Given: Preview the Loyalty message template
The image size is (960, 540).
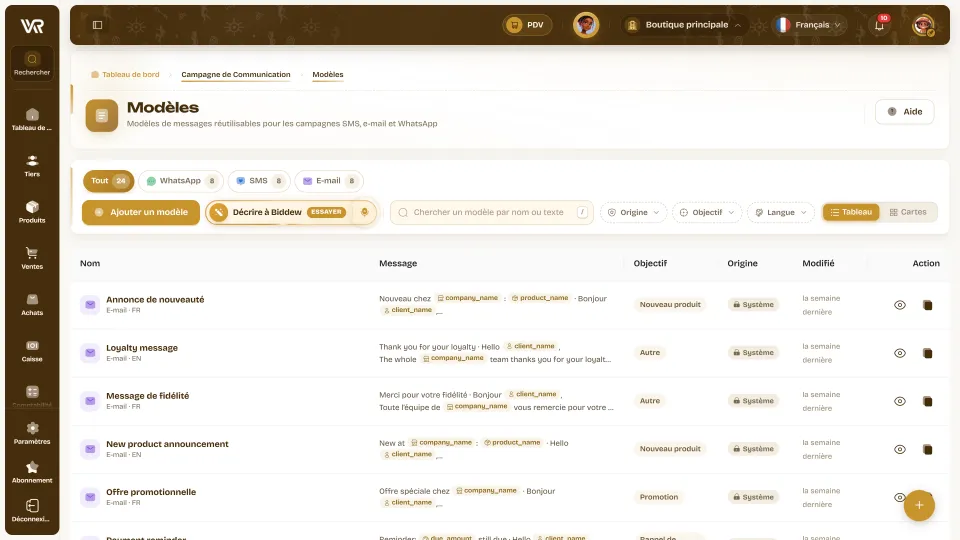Looking at the screenshot, I should click(899, 353).
